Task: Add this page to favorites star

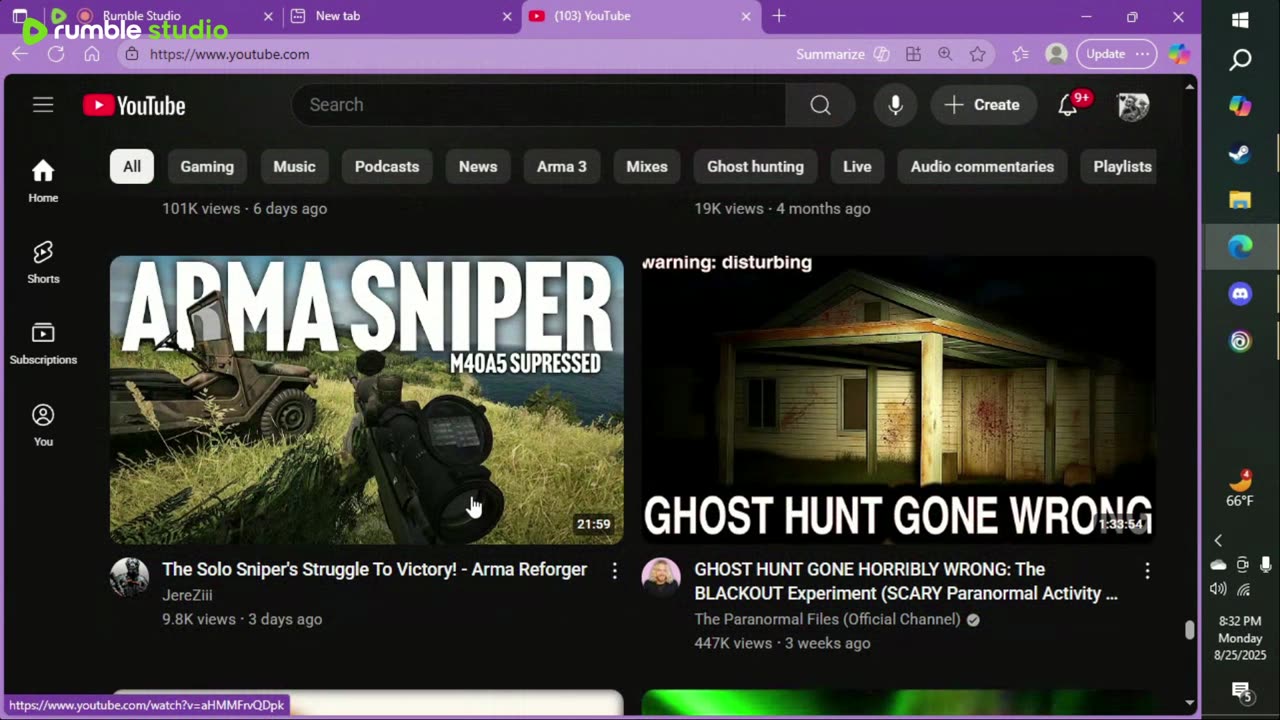Action: 977,54
